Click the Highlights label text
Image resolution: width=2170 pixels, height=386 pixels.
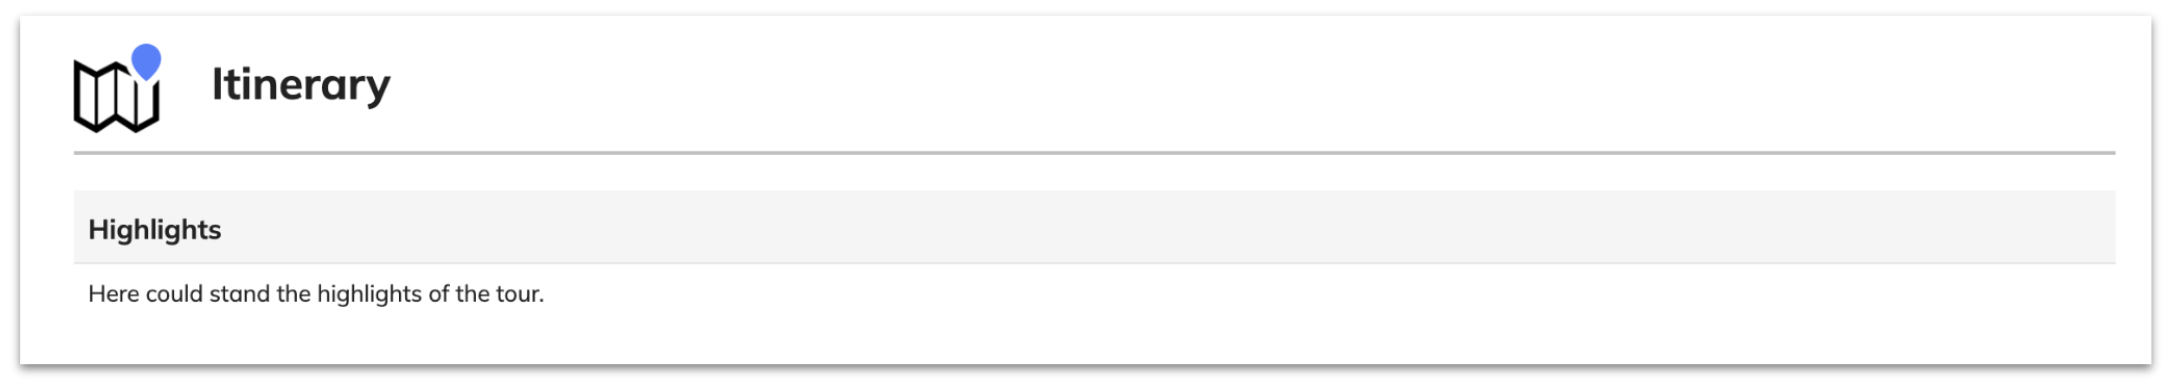tap(155, 230)
